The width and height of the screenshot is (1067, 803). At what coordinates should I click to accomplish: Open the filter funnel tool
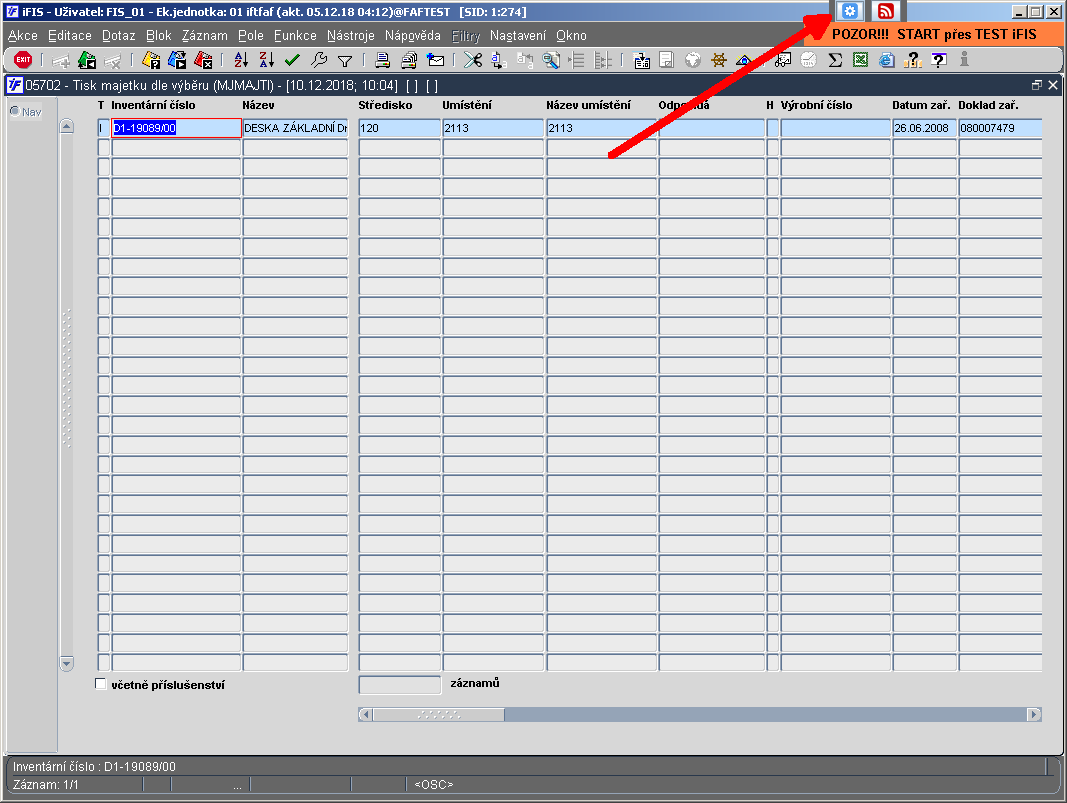(345, 61)
